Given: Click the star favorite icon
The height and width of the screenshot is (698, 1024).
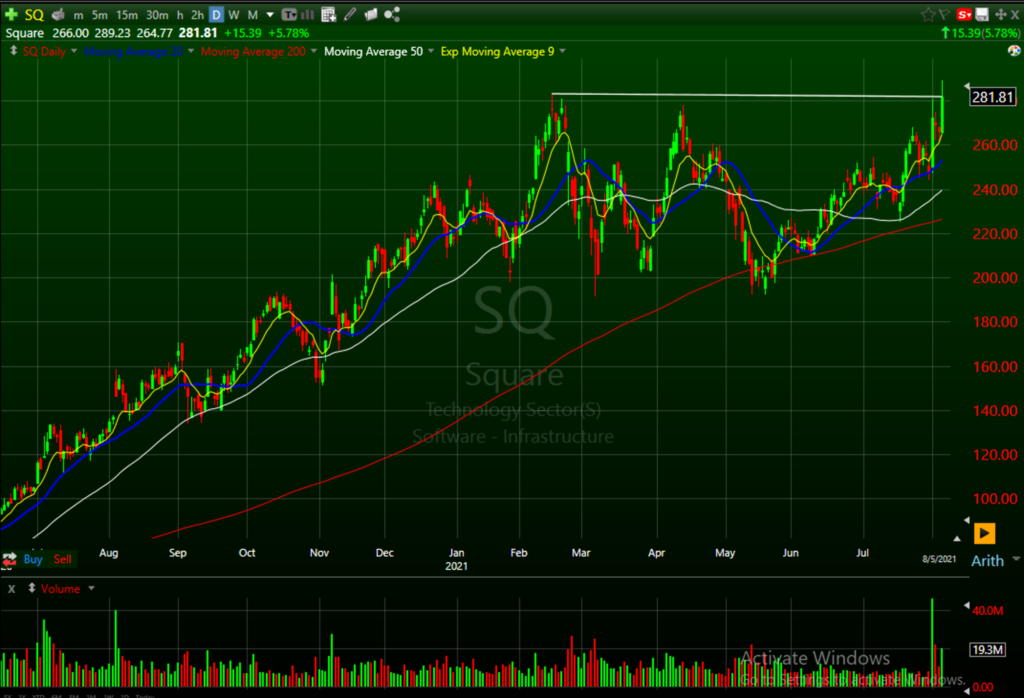Looking at the screenshot, I should coord(927,14).
